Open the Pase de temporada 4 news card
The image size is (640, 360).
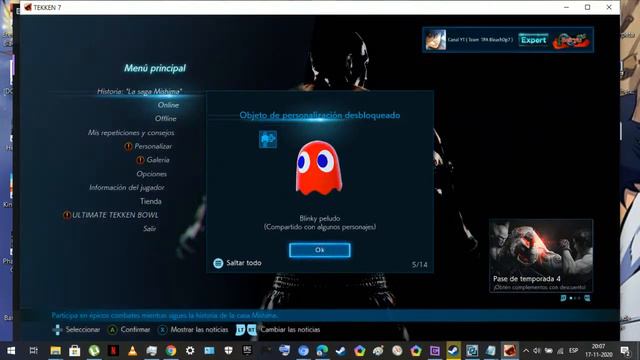(541, 256)
